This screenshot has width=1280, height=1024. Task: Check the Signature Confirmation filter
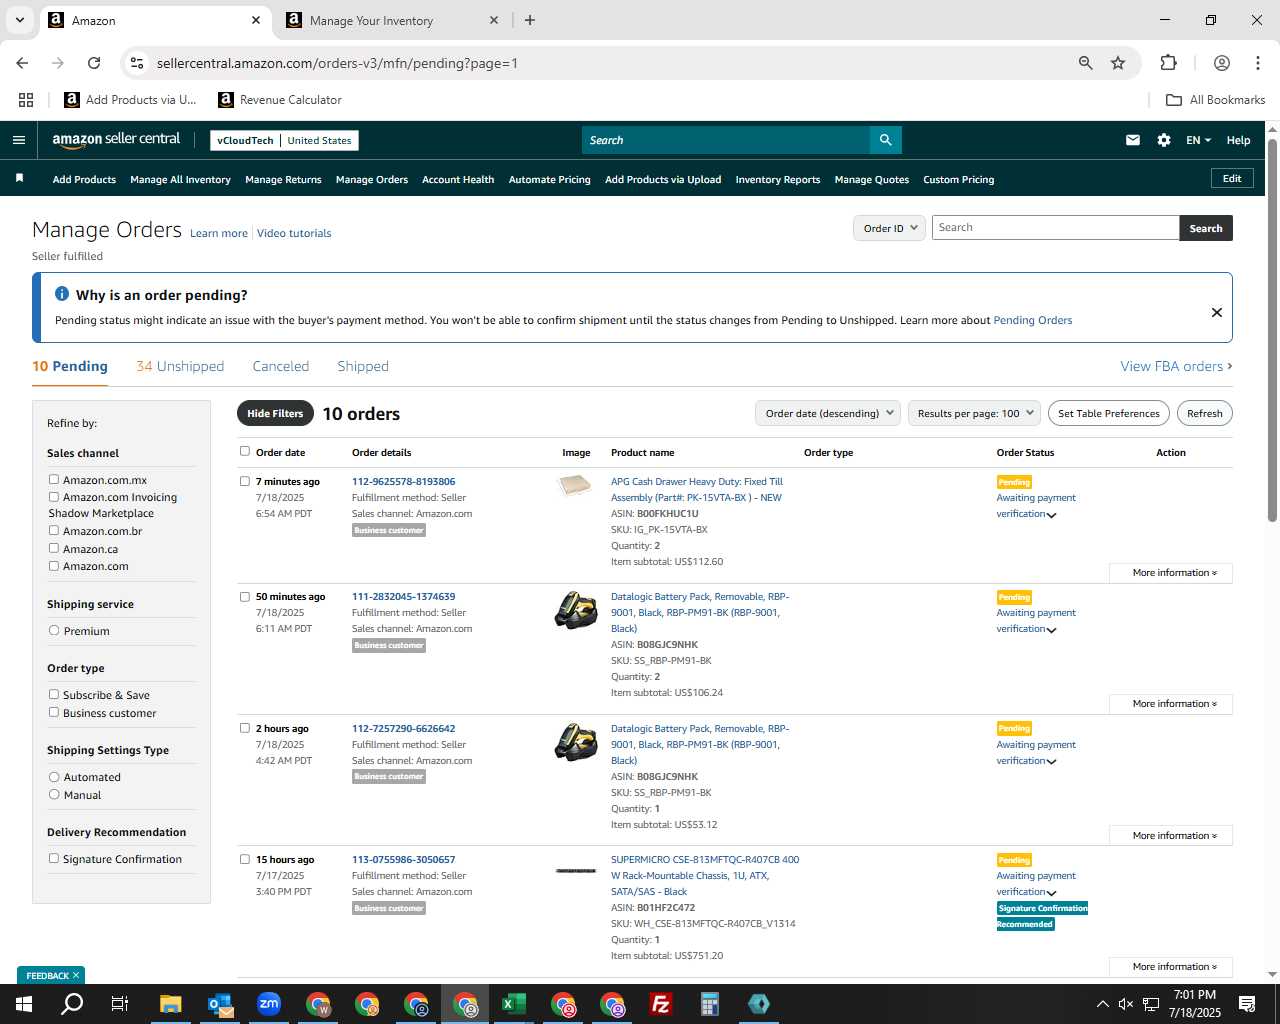click(x=54, y=859)
